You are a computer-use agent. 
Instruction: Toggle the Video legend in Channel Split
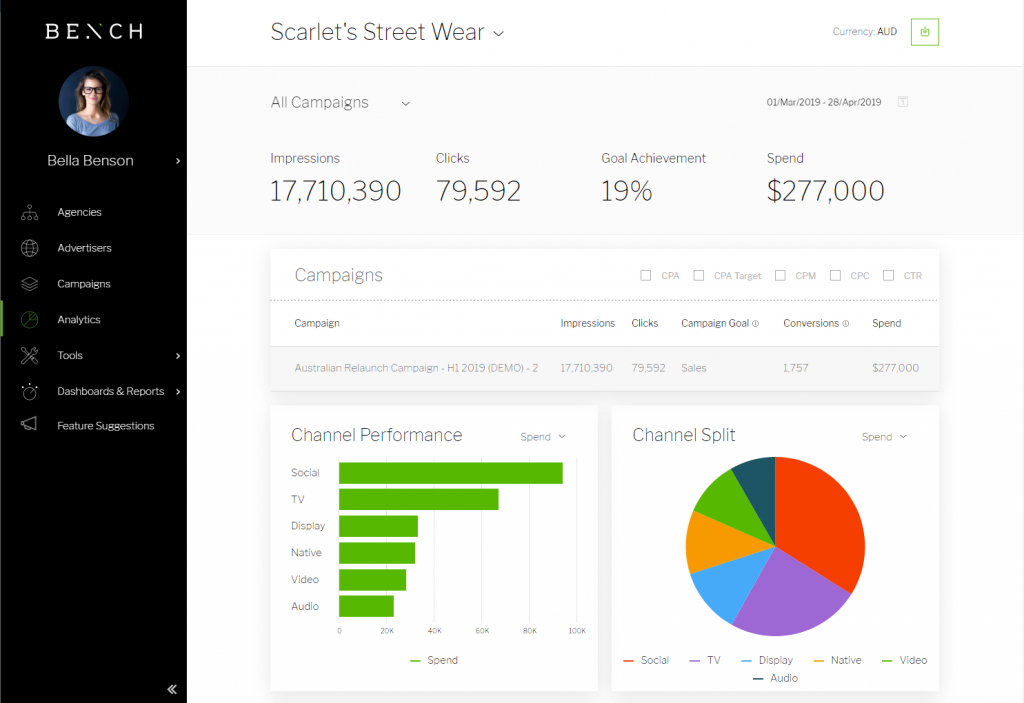pos(904,661)
